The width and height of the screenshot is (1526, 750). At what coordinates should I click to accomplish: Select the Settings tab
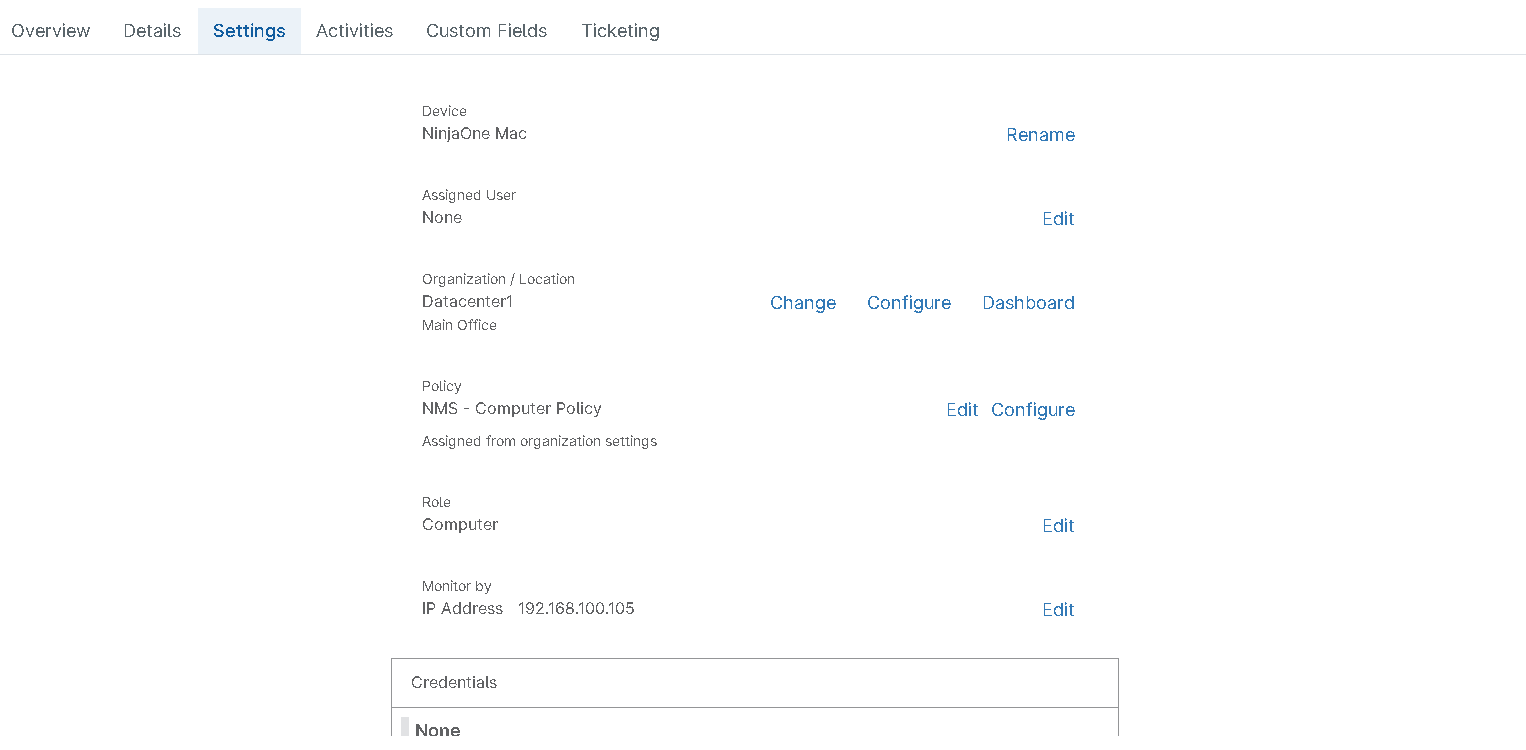[x=248, y=30]
